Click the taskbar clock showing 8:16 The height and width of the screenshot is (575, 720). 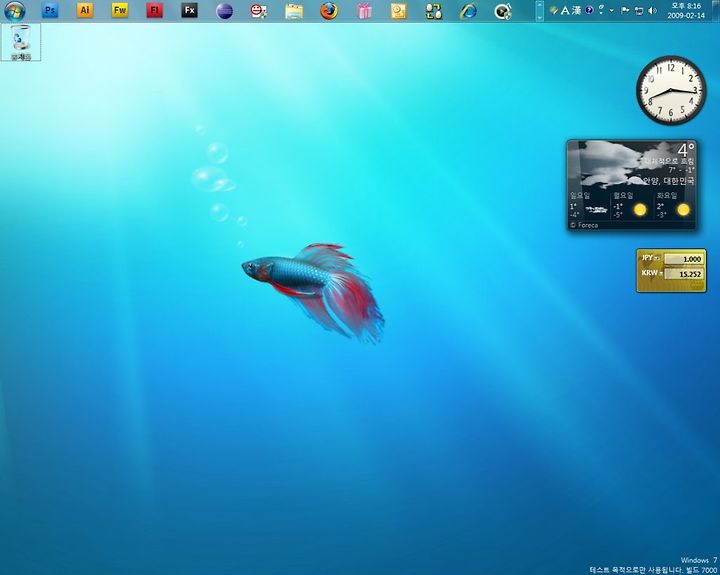[x=686, y=6]
